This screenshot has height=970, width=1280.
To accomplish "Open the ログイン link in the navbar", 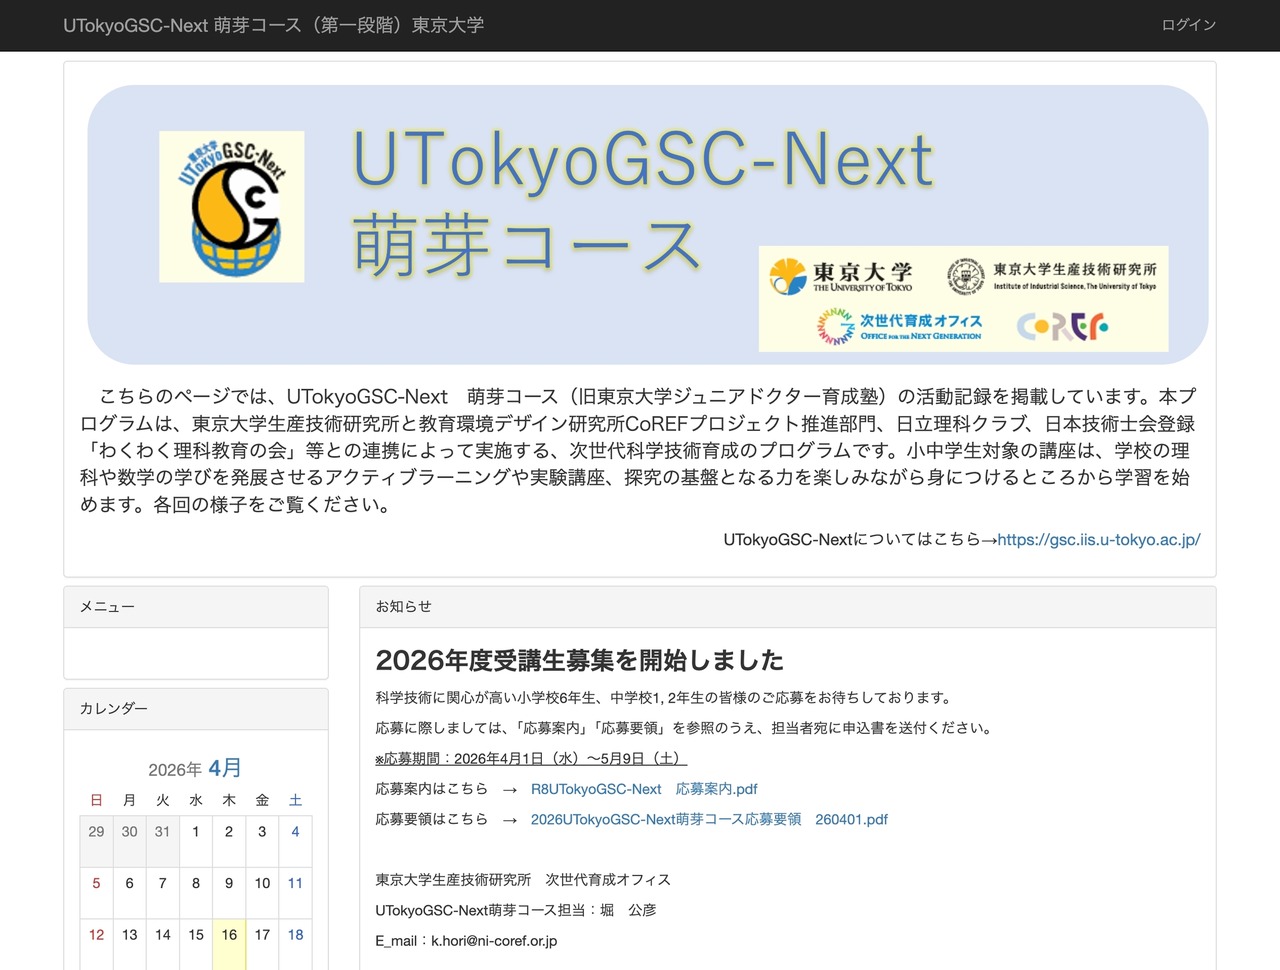I will pyautogui.click(x=1188, y=25).
